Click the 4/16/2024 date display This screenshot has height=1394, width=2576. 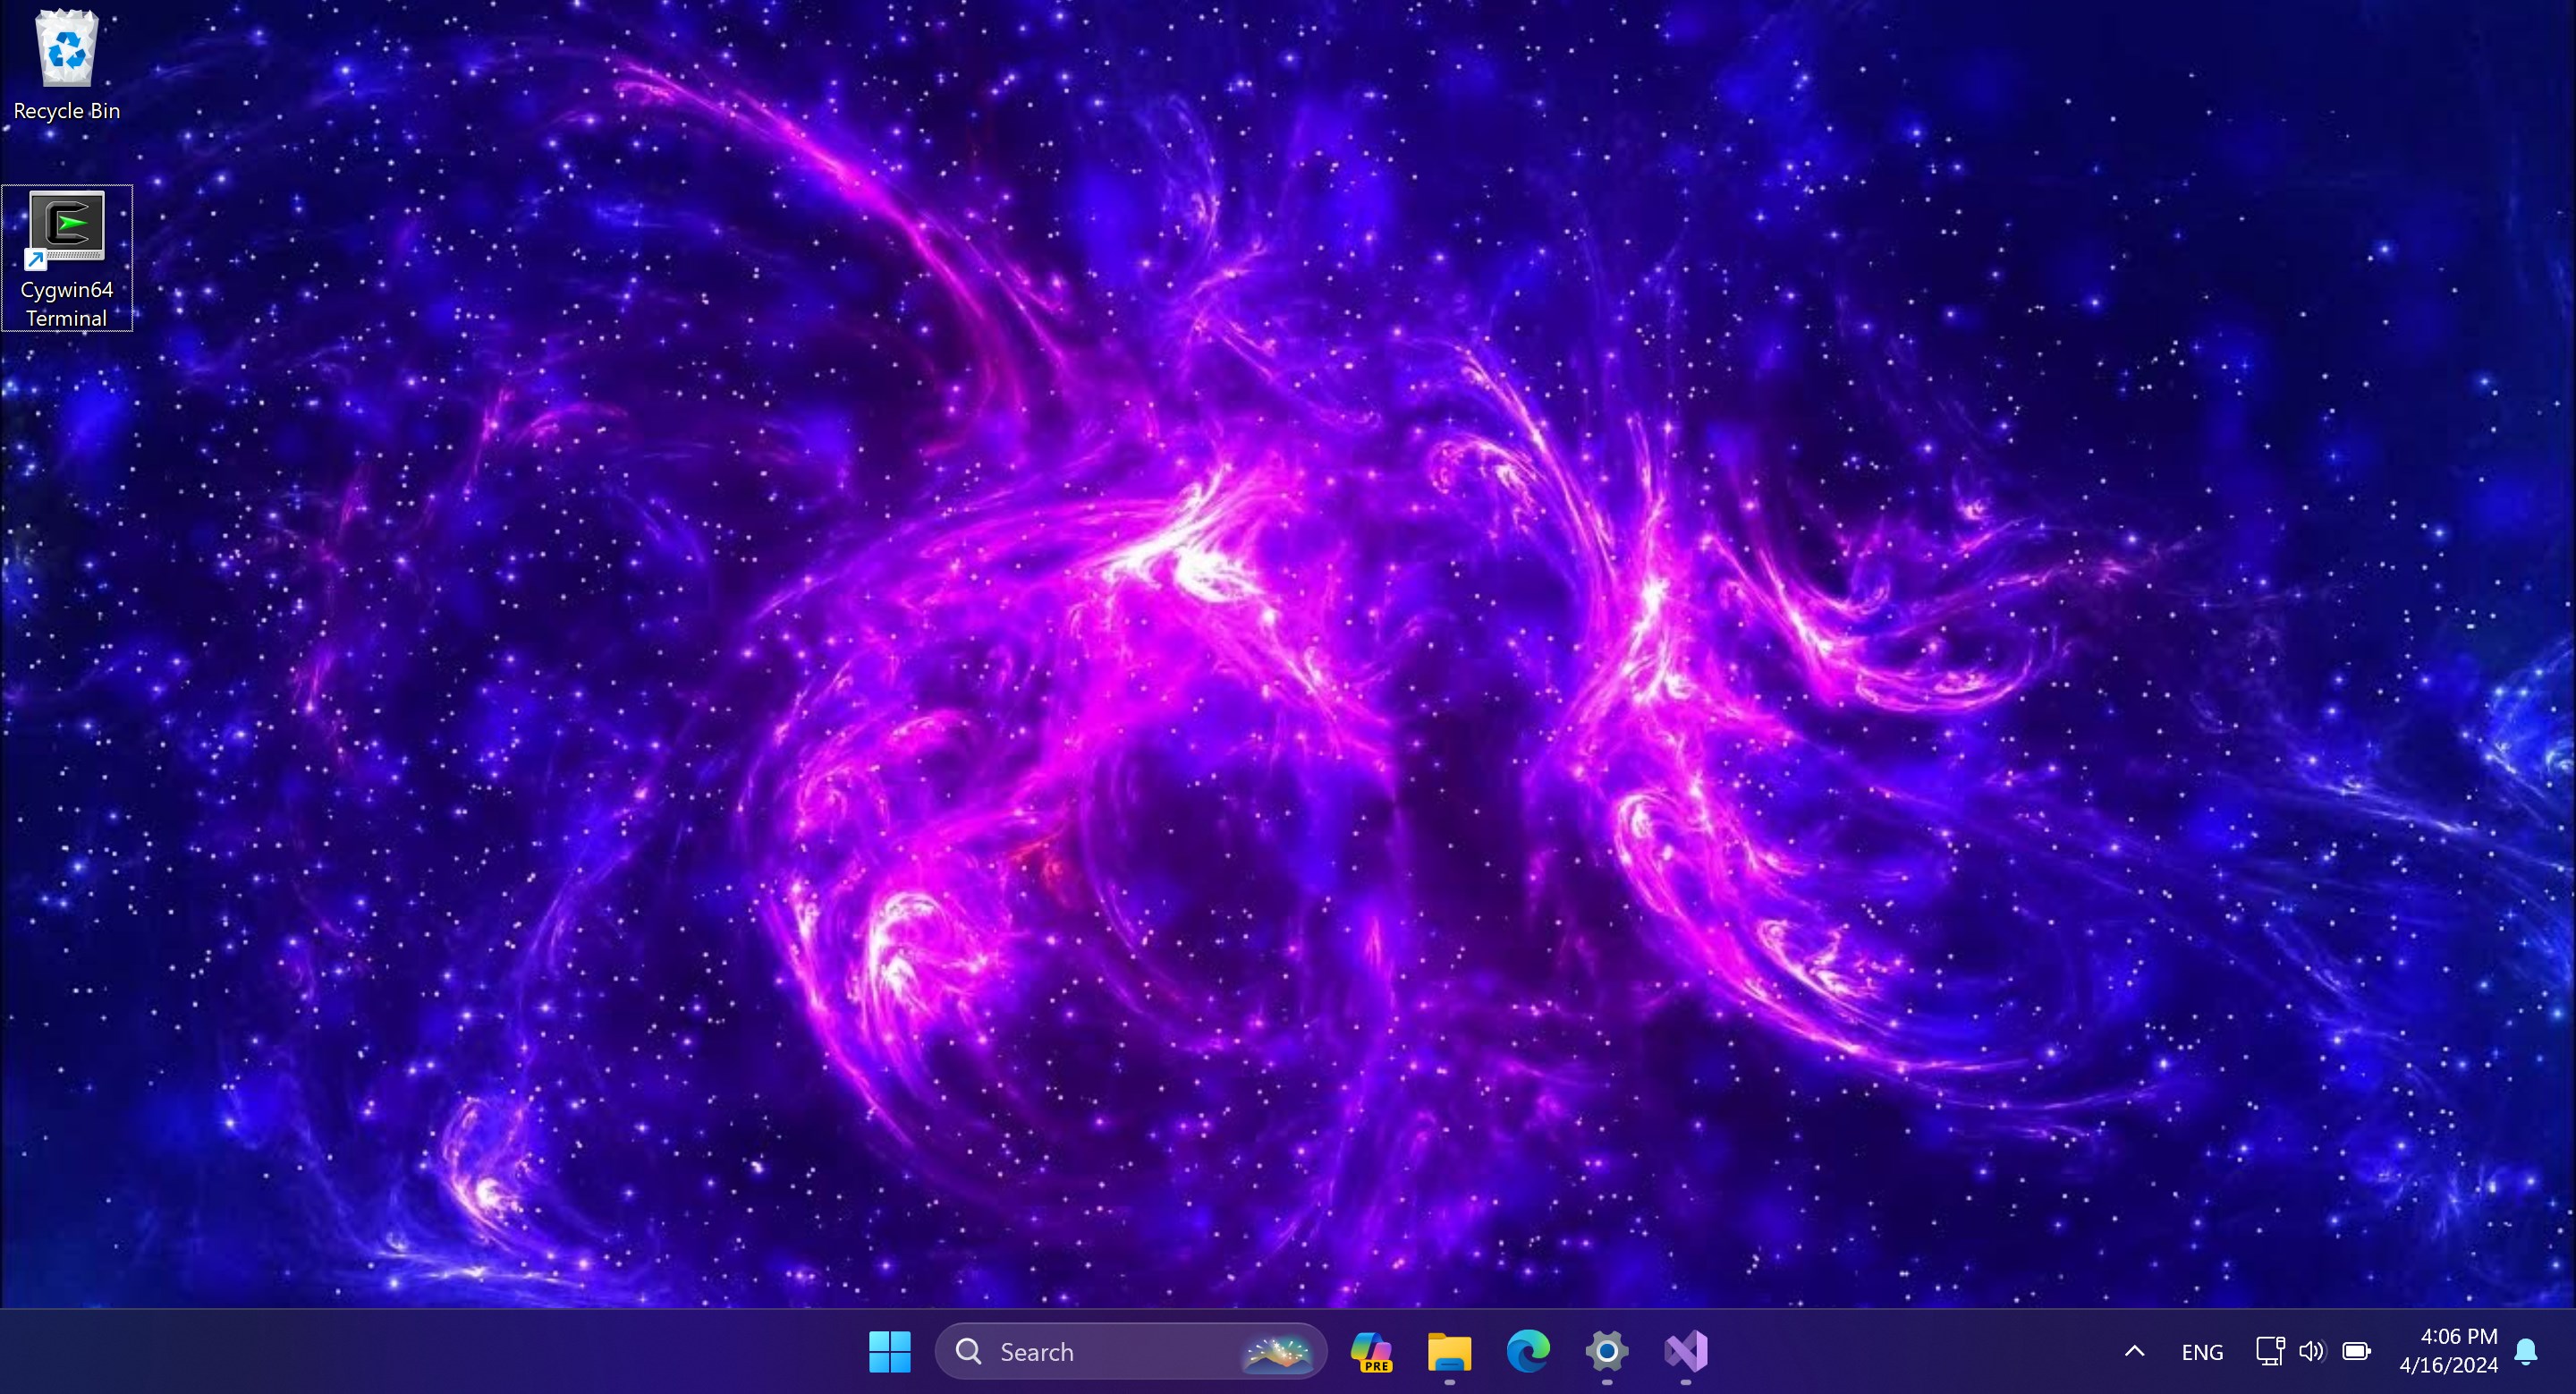tap(2447, 1366)
